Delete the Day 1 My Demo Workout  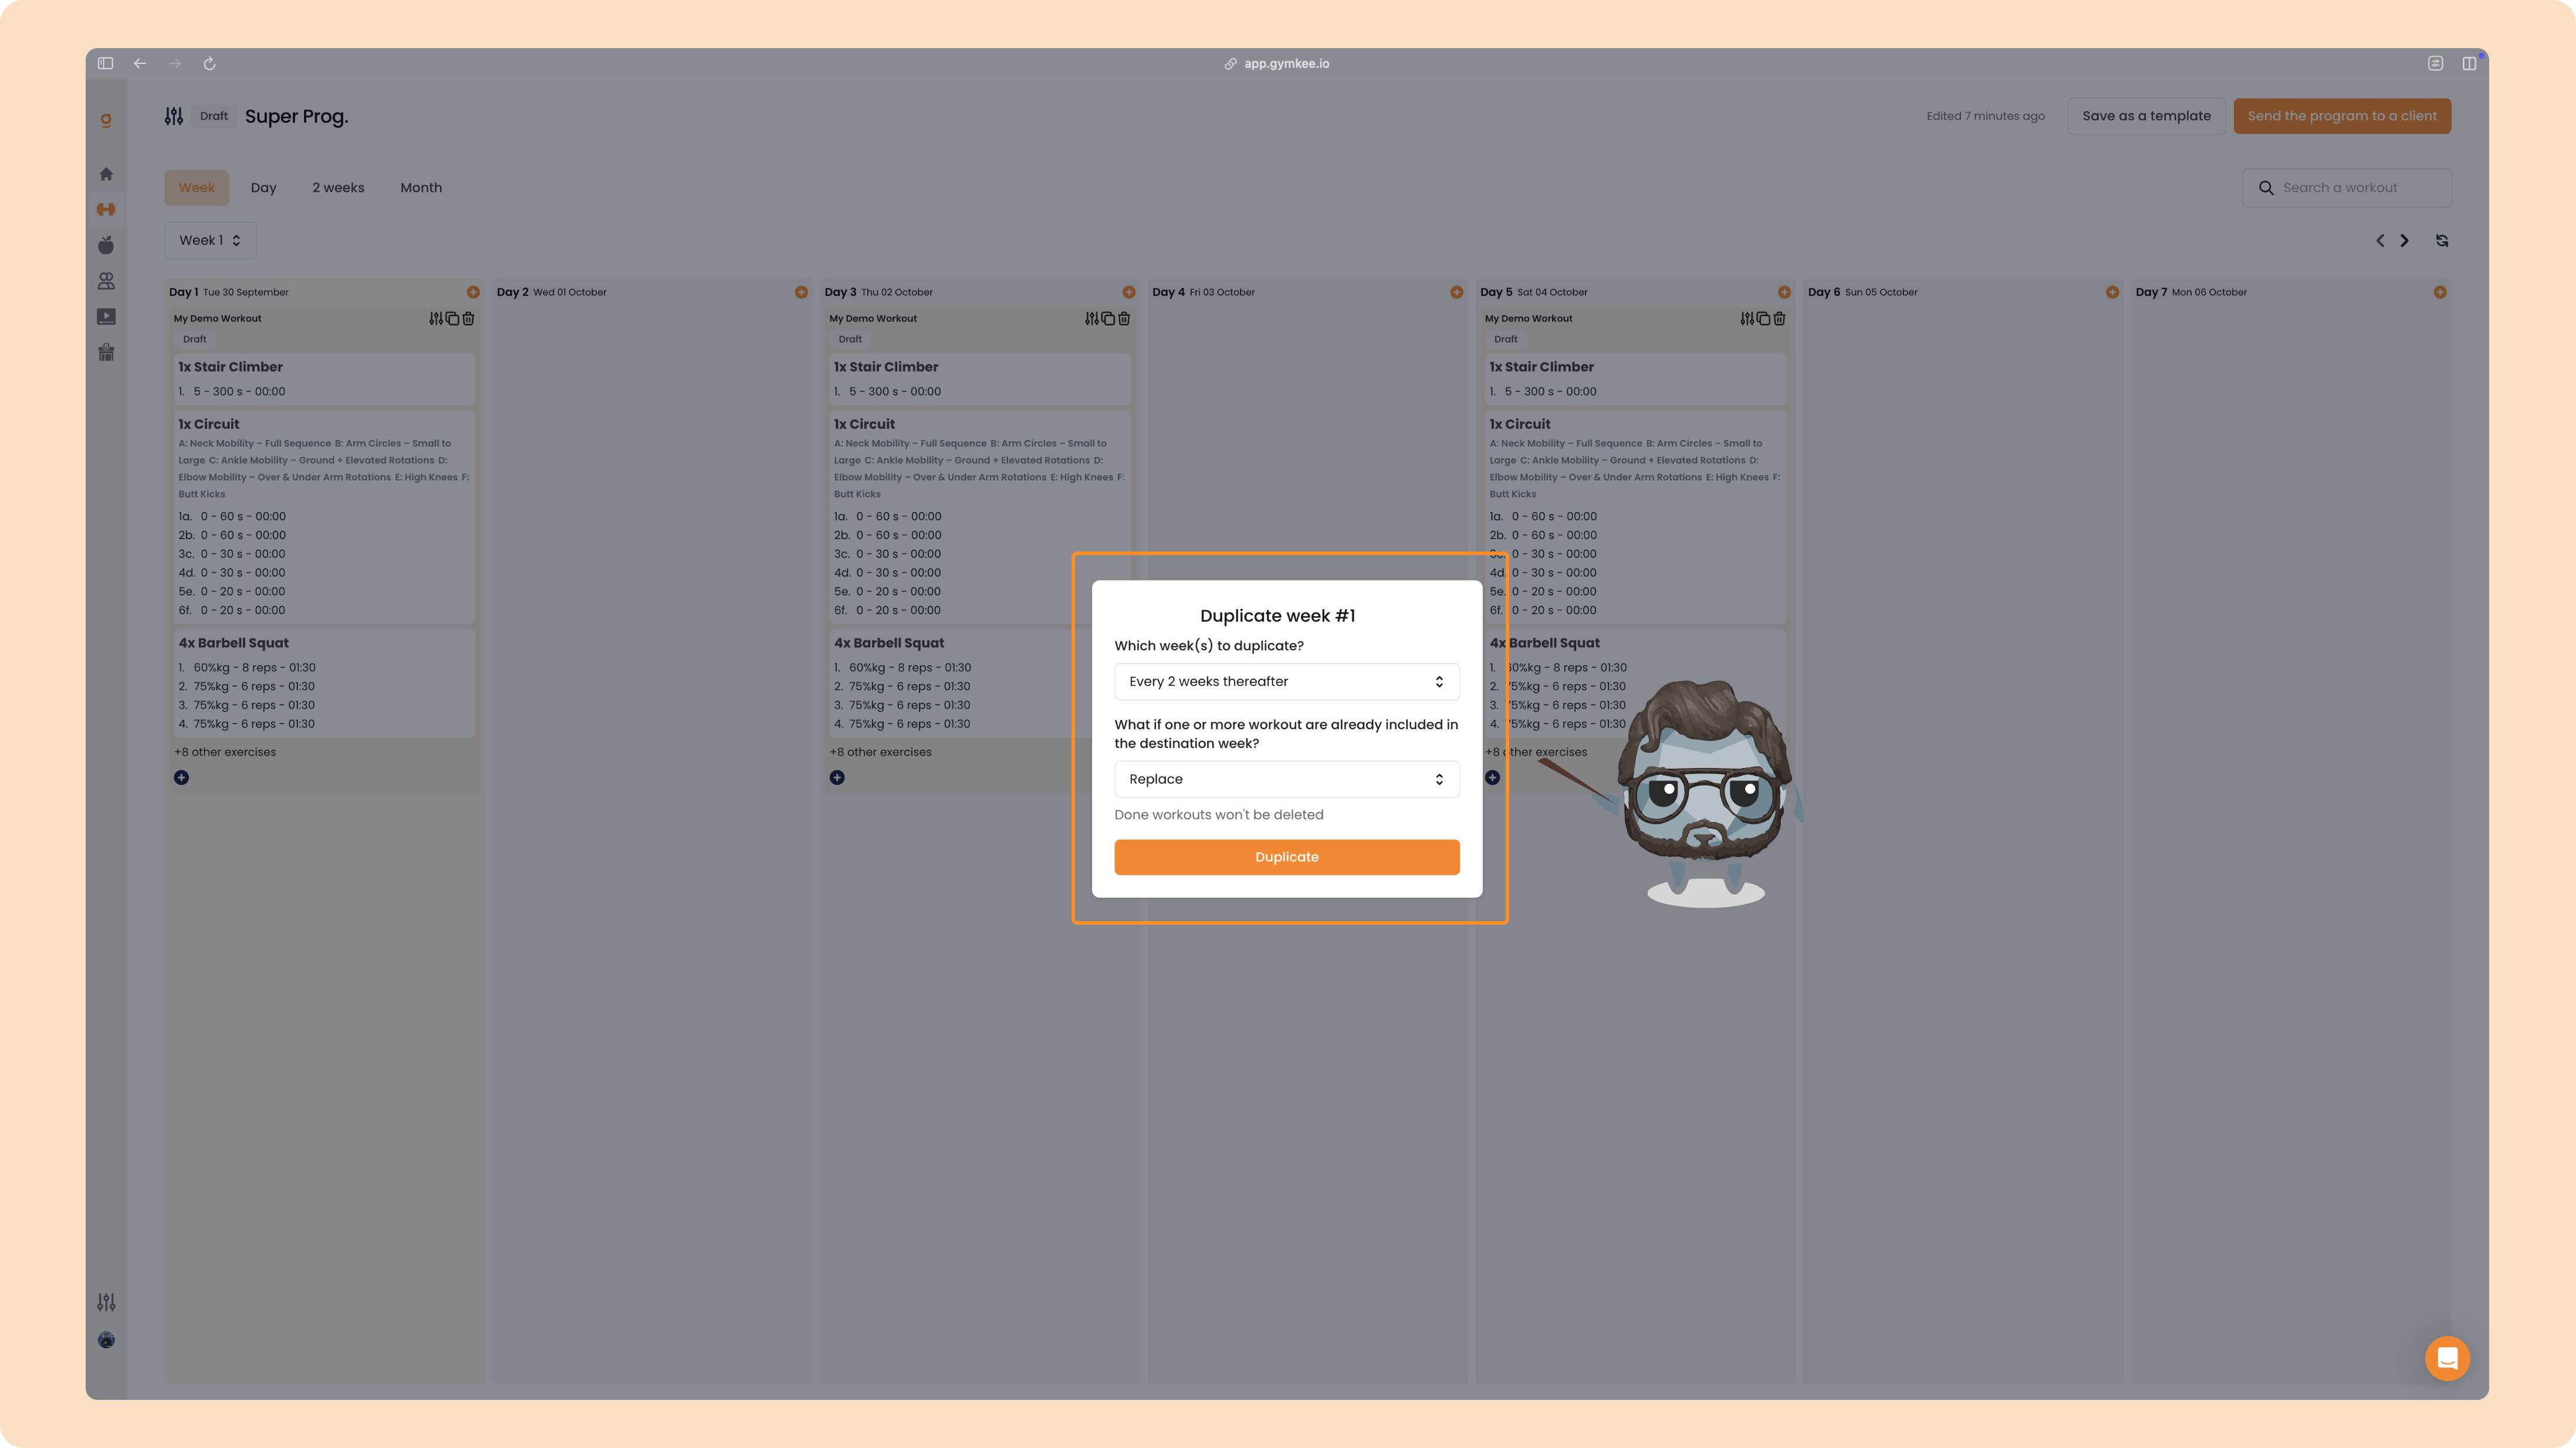[468, 318]
